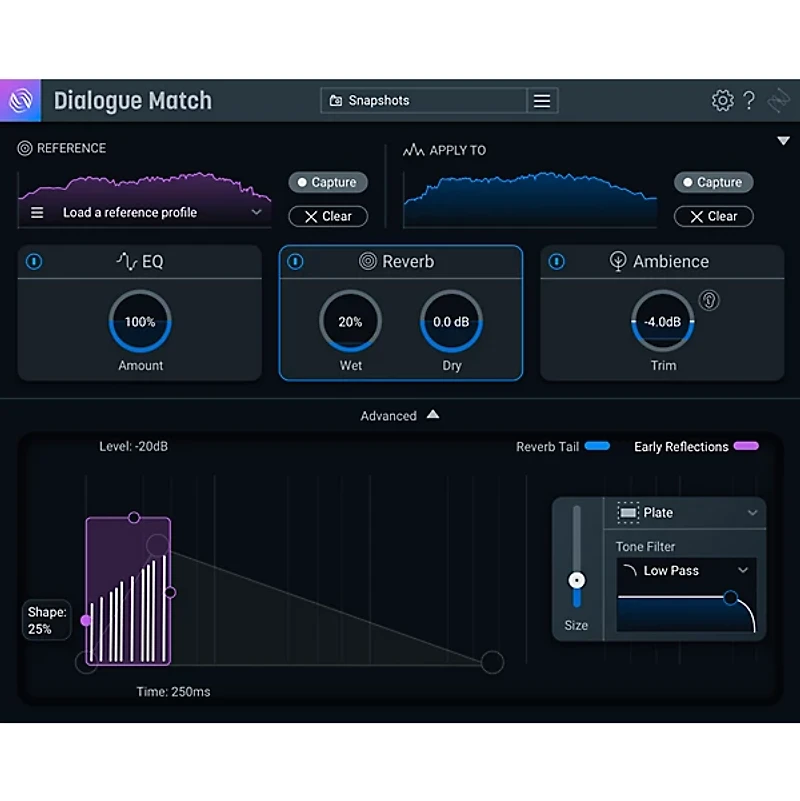Click the headphone audition icon near Ambience trim

709,300
